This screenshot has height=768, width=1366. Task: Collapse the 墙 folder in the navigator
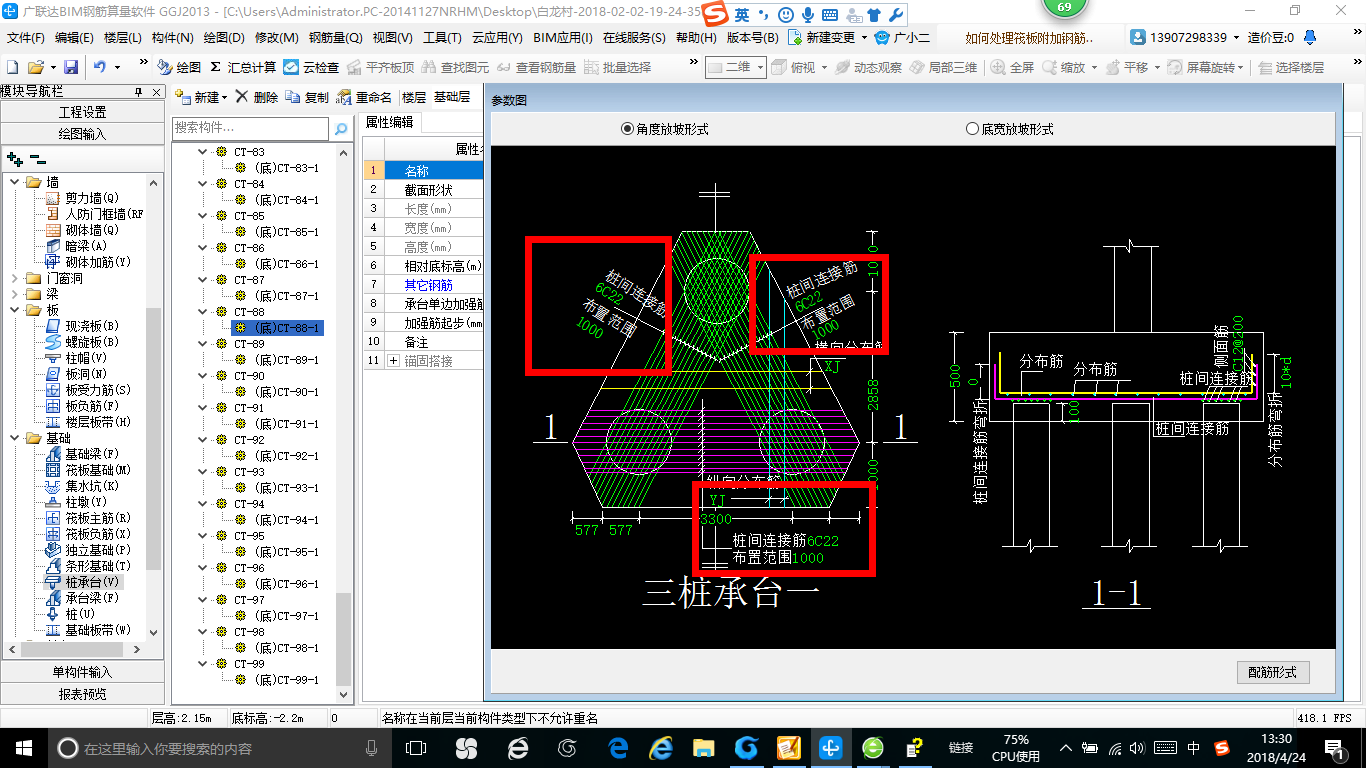15,182
